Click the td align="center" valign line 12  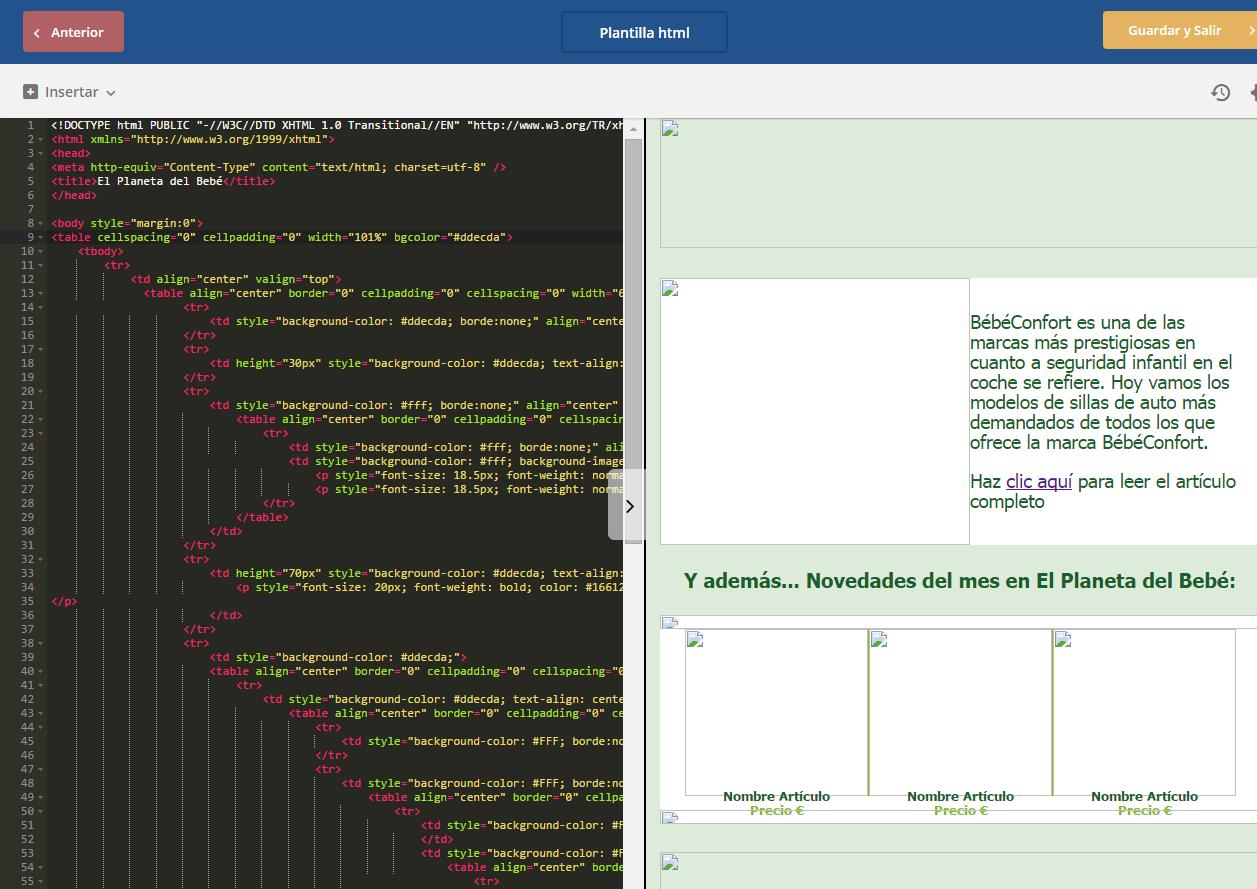[236, 280]
